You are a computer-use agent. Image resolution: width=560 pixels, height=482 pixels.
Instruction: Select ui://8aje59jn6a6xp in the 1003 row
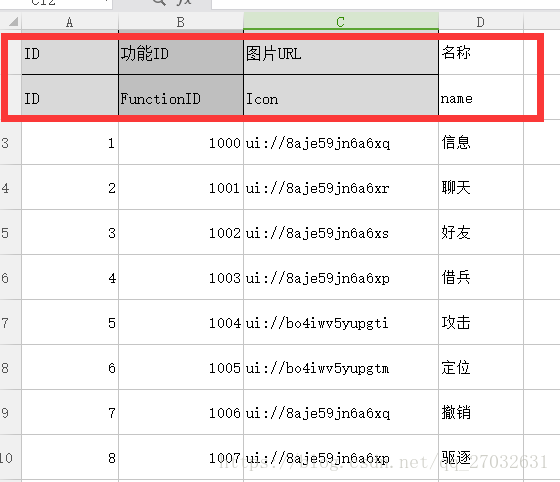(x=341, y=277)
